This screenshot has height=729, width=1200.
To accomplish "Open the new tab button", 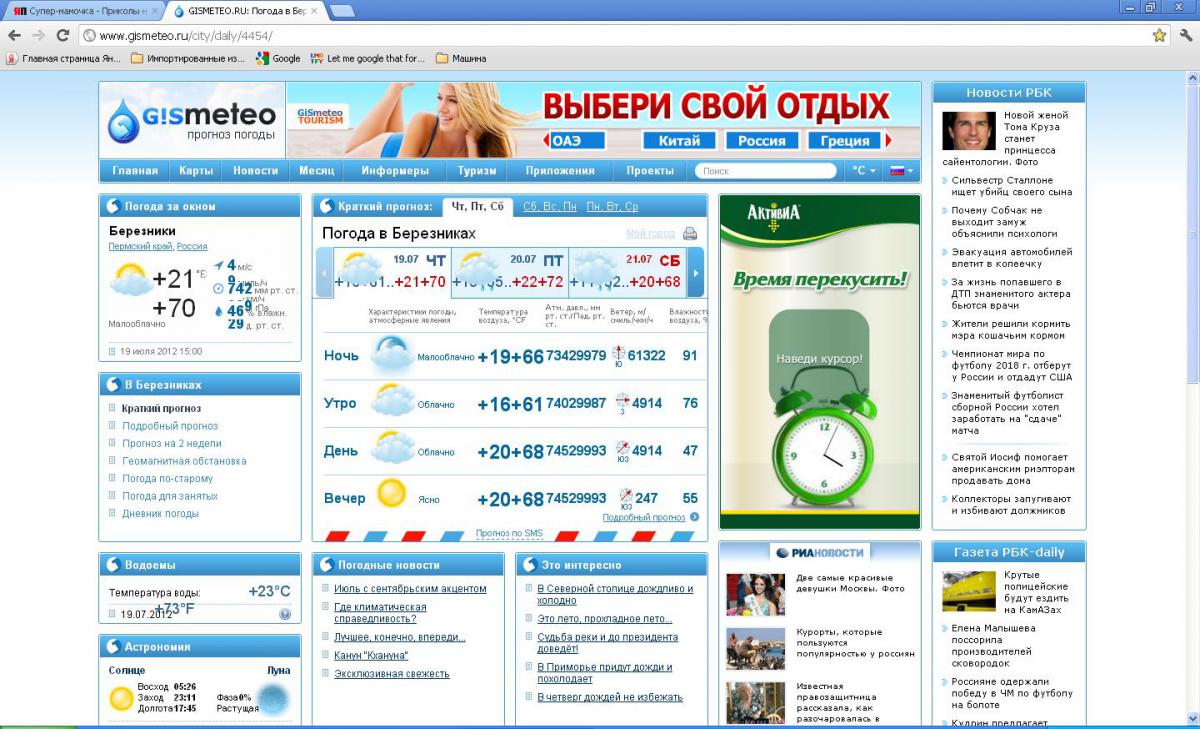I will coord(342,11).
